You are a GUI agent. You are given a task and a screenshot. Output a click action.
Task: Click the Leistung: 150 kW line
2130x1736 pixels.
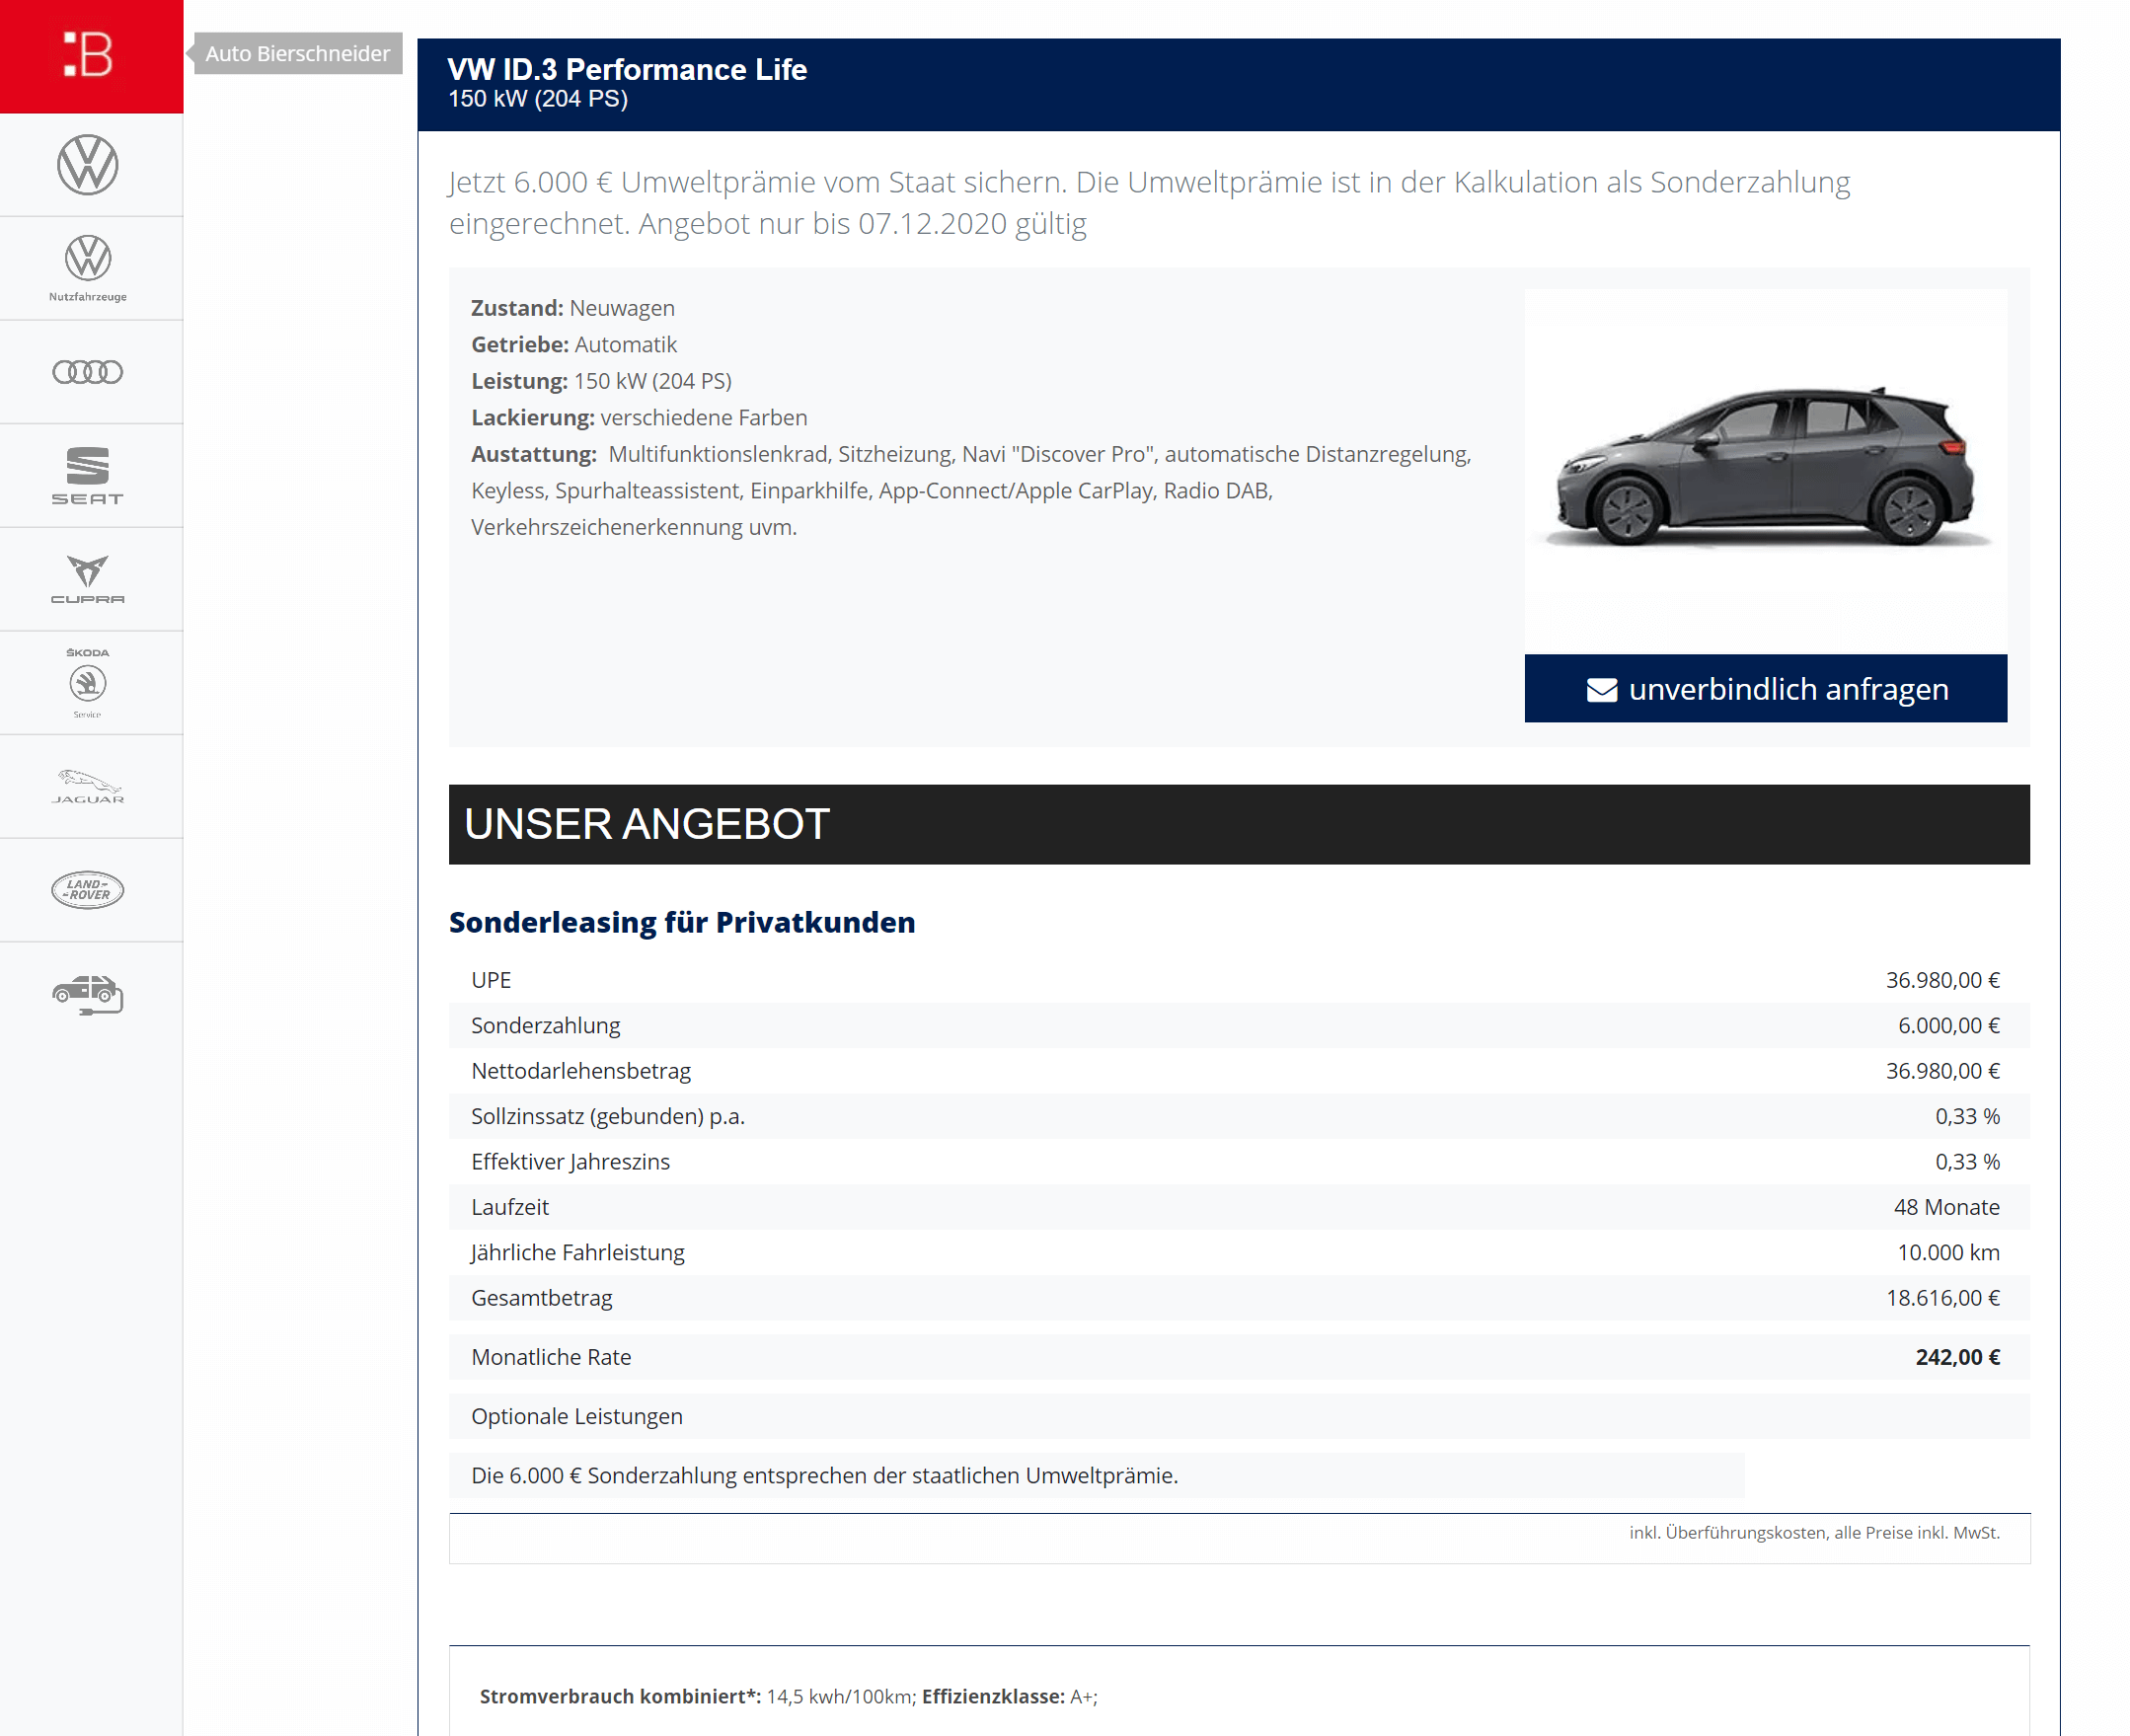point(601,381)
